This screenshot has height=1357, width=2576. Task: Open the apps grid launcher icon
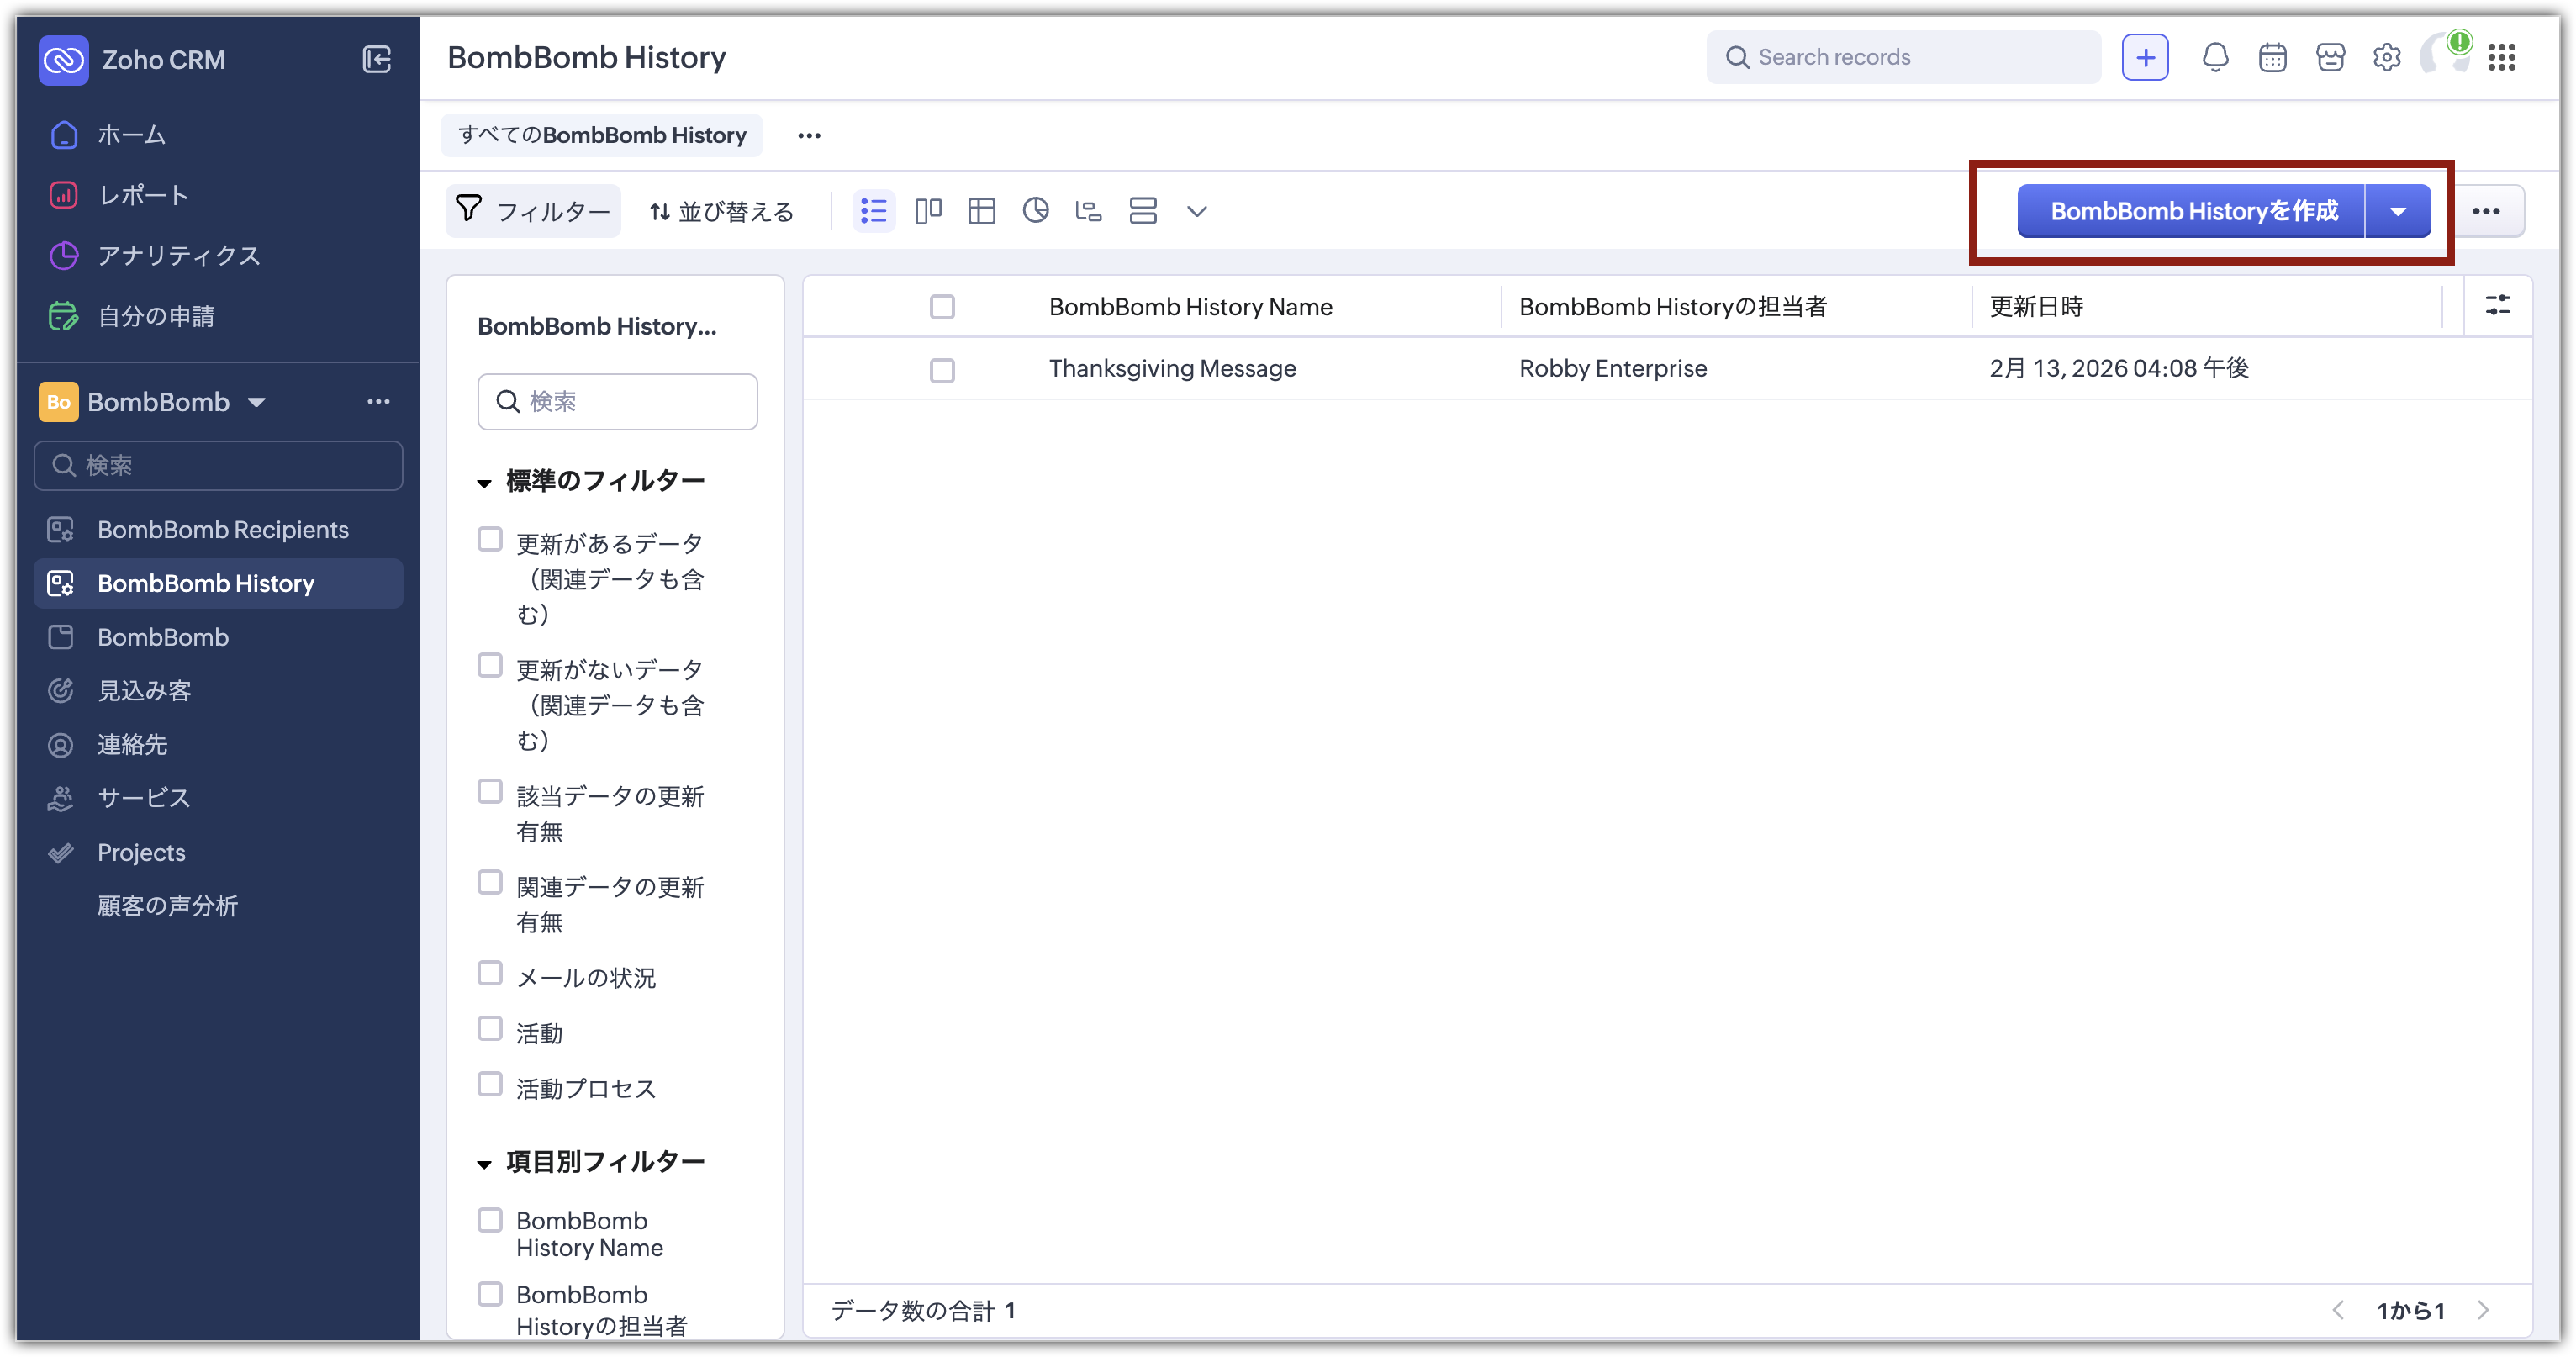coord(2501,58)
